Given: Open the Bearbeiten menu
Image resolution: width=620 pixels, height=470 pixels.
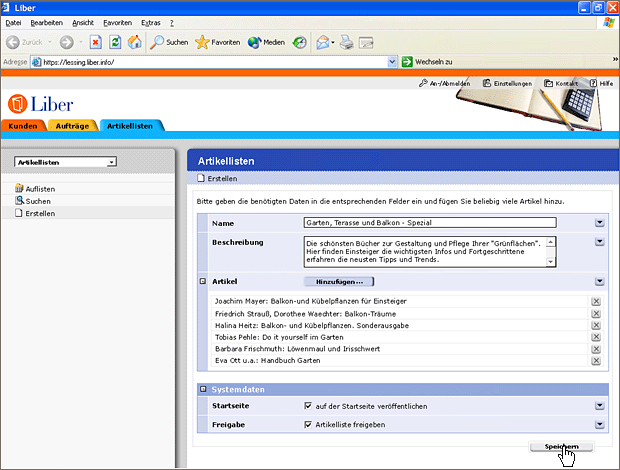Looking at the screenshot, I should coord(47,23).
